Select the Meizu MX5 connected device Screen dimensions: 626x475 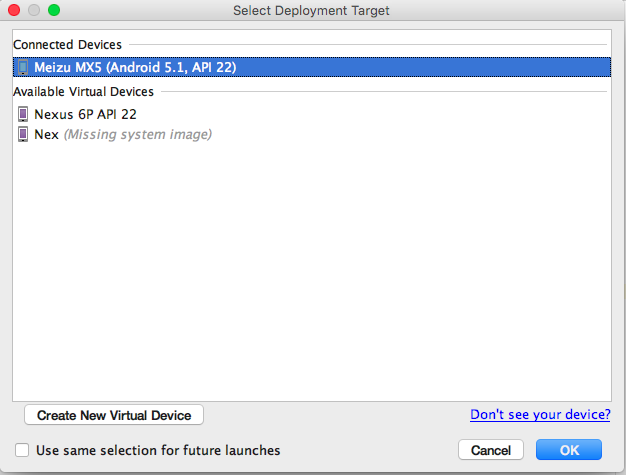312,67
